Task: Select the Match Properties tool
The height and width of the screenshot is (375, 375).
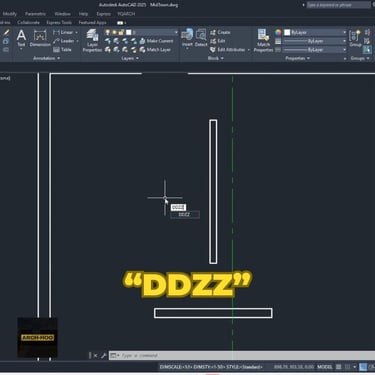Action: 263,40
